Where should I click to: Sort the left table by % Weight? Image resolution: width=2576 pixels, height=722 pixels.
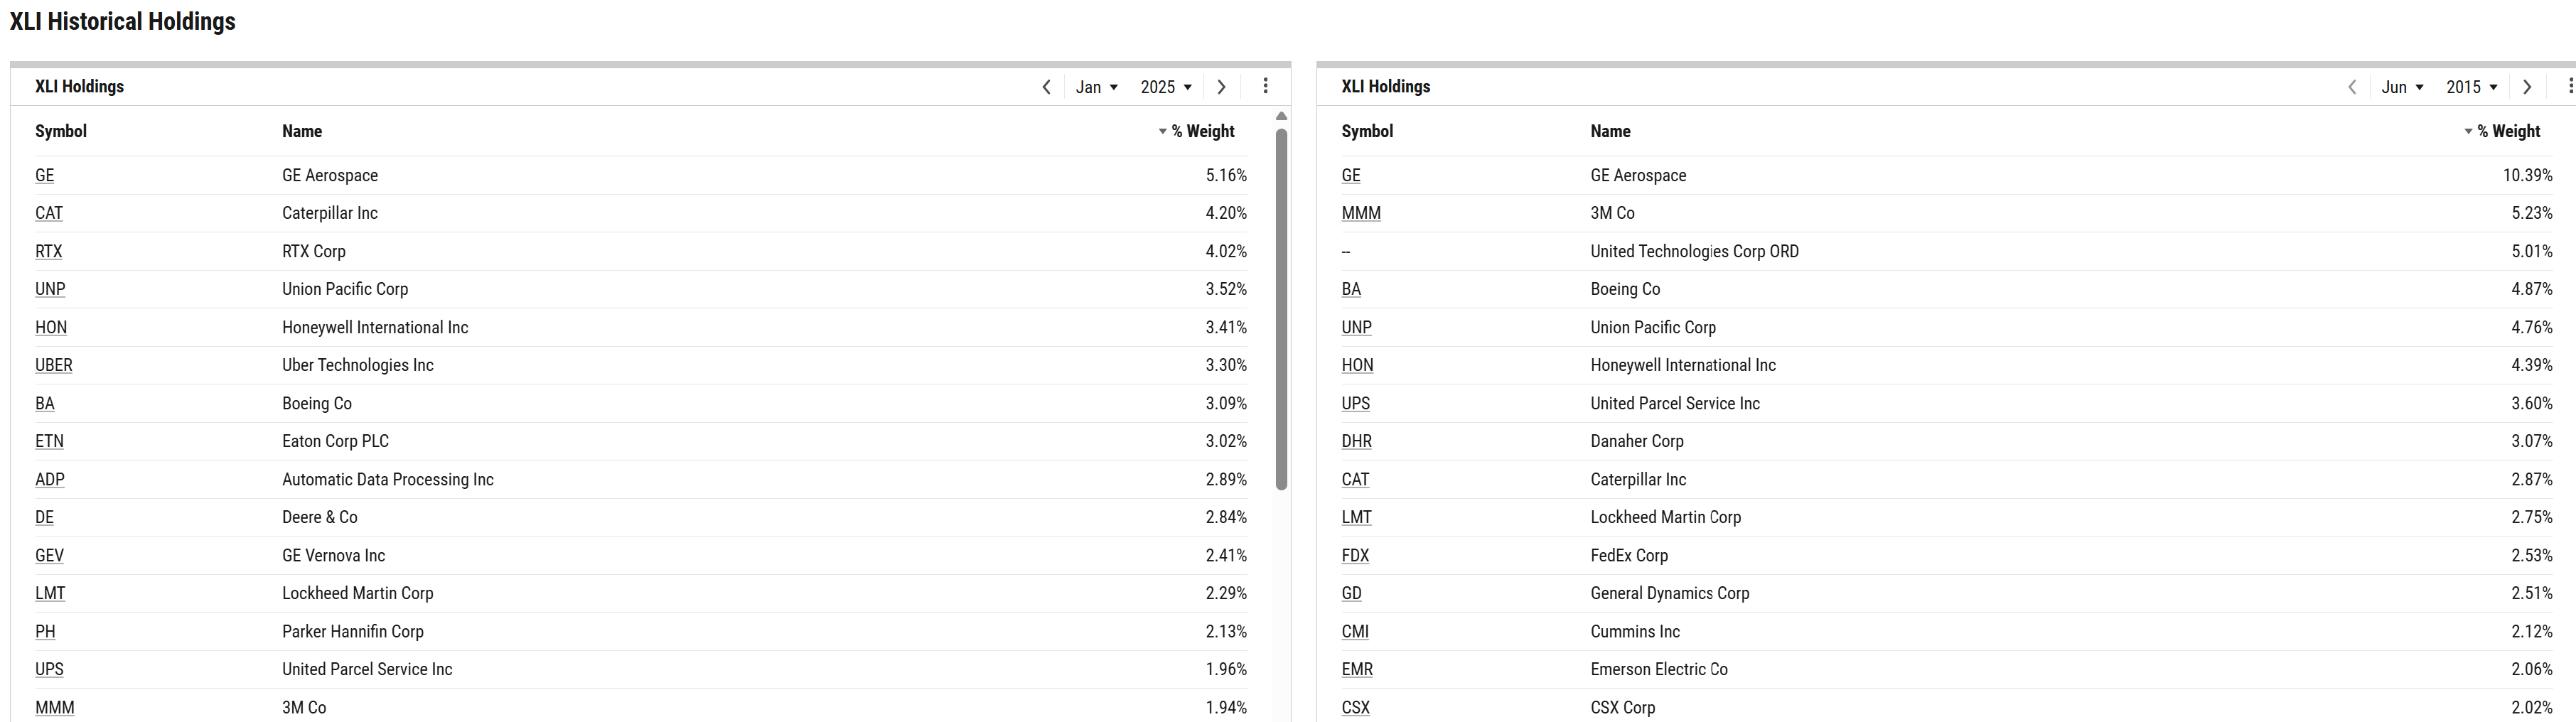1196,131
